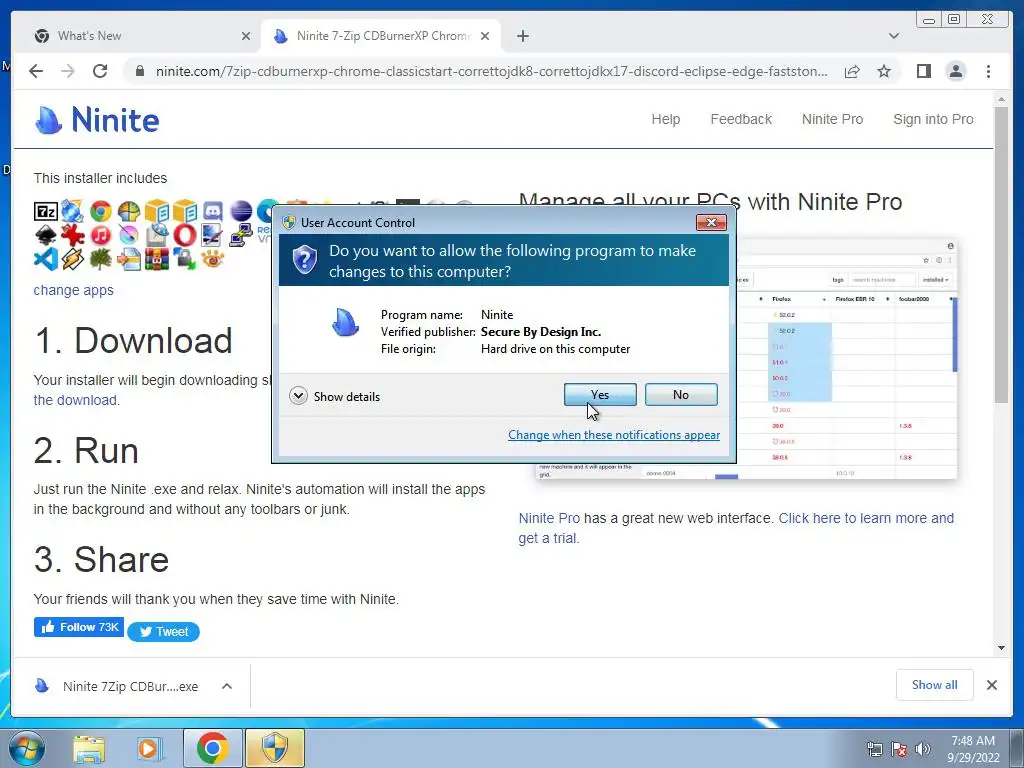Click the Tweet button
The height and width of the screenshot is (768, 1024).
[163, 632]
